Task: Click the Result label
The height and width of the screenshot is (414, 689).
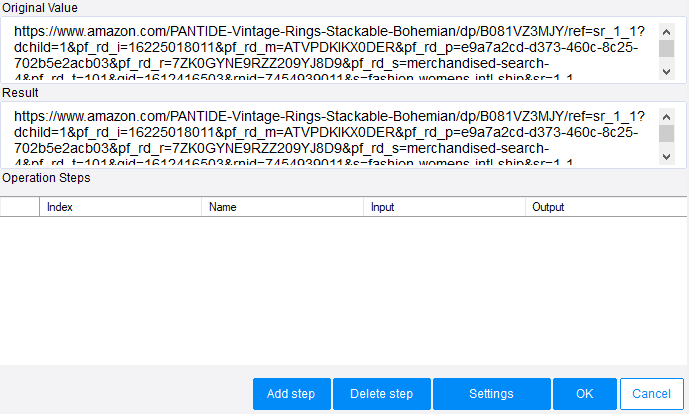Action: [x=20, y=93]
